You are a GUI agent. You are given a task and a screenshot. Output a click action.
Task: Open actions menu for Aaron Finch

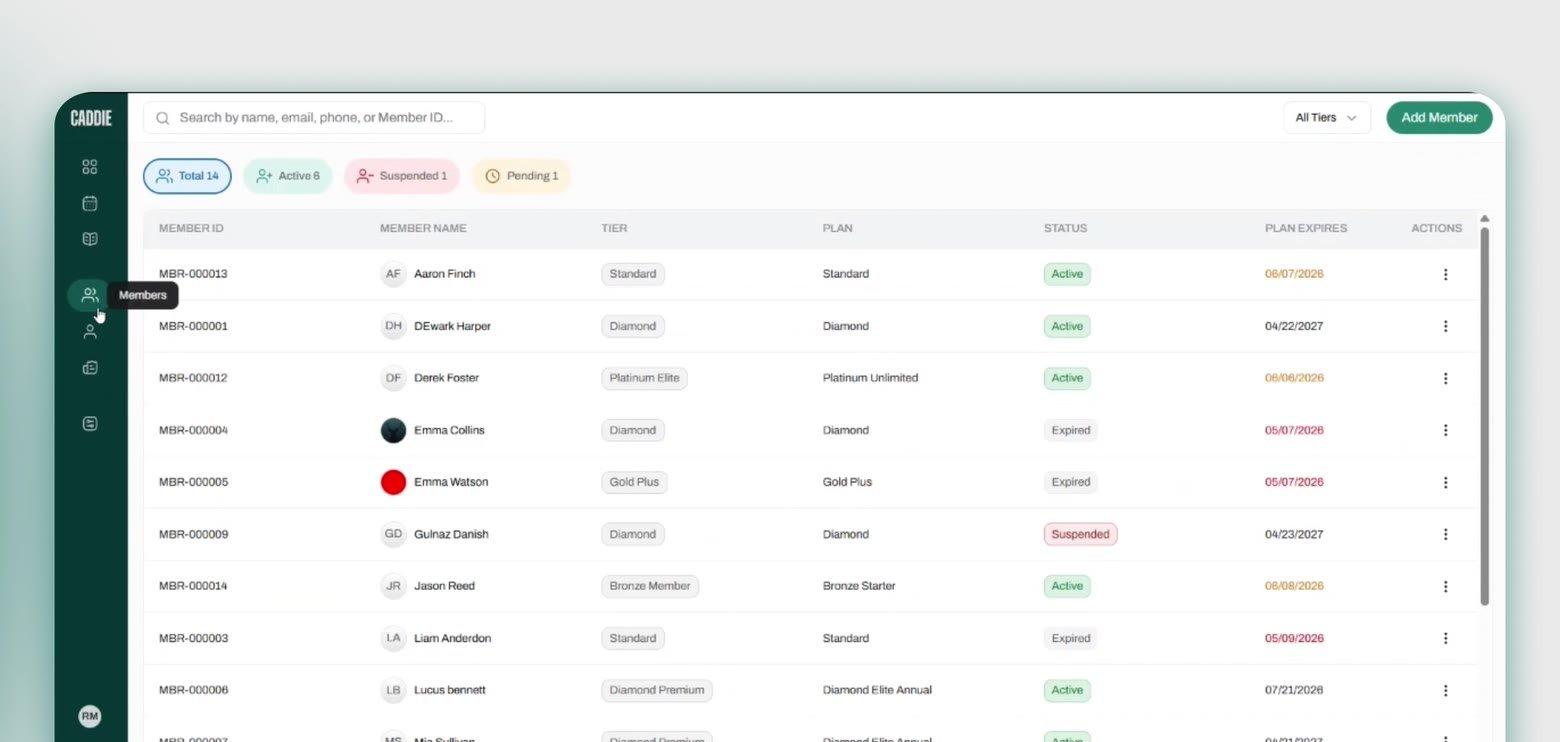click(1445, 274)
